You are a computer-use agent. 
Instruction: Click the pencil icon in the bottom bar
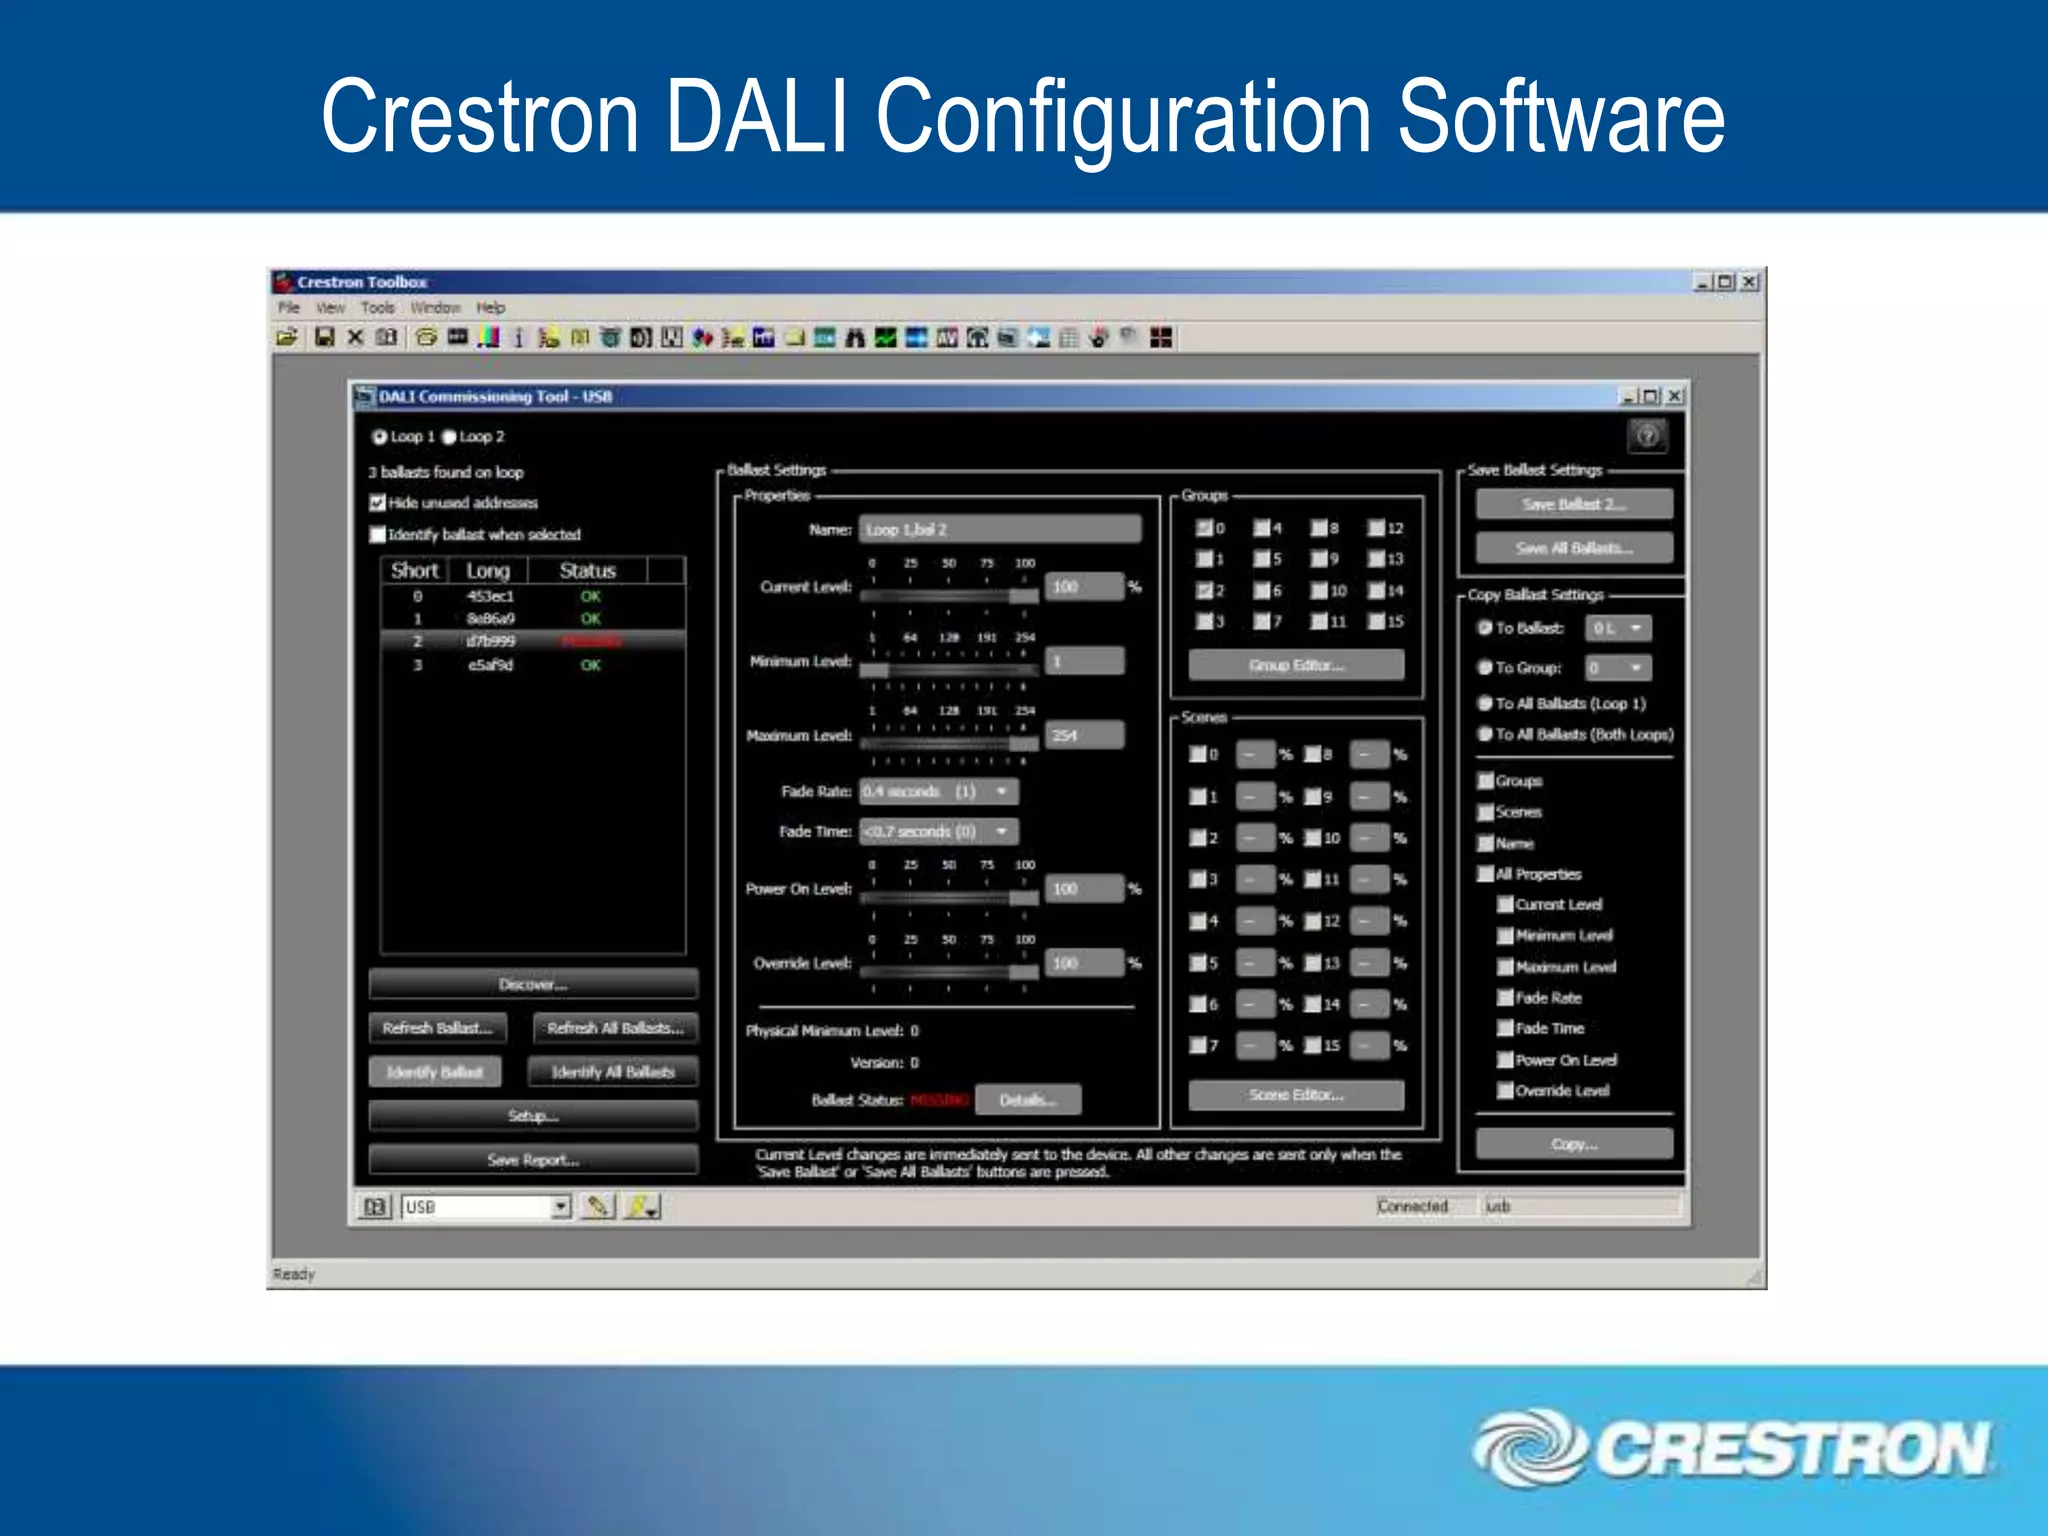click(x=598, y=1207)
